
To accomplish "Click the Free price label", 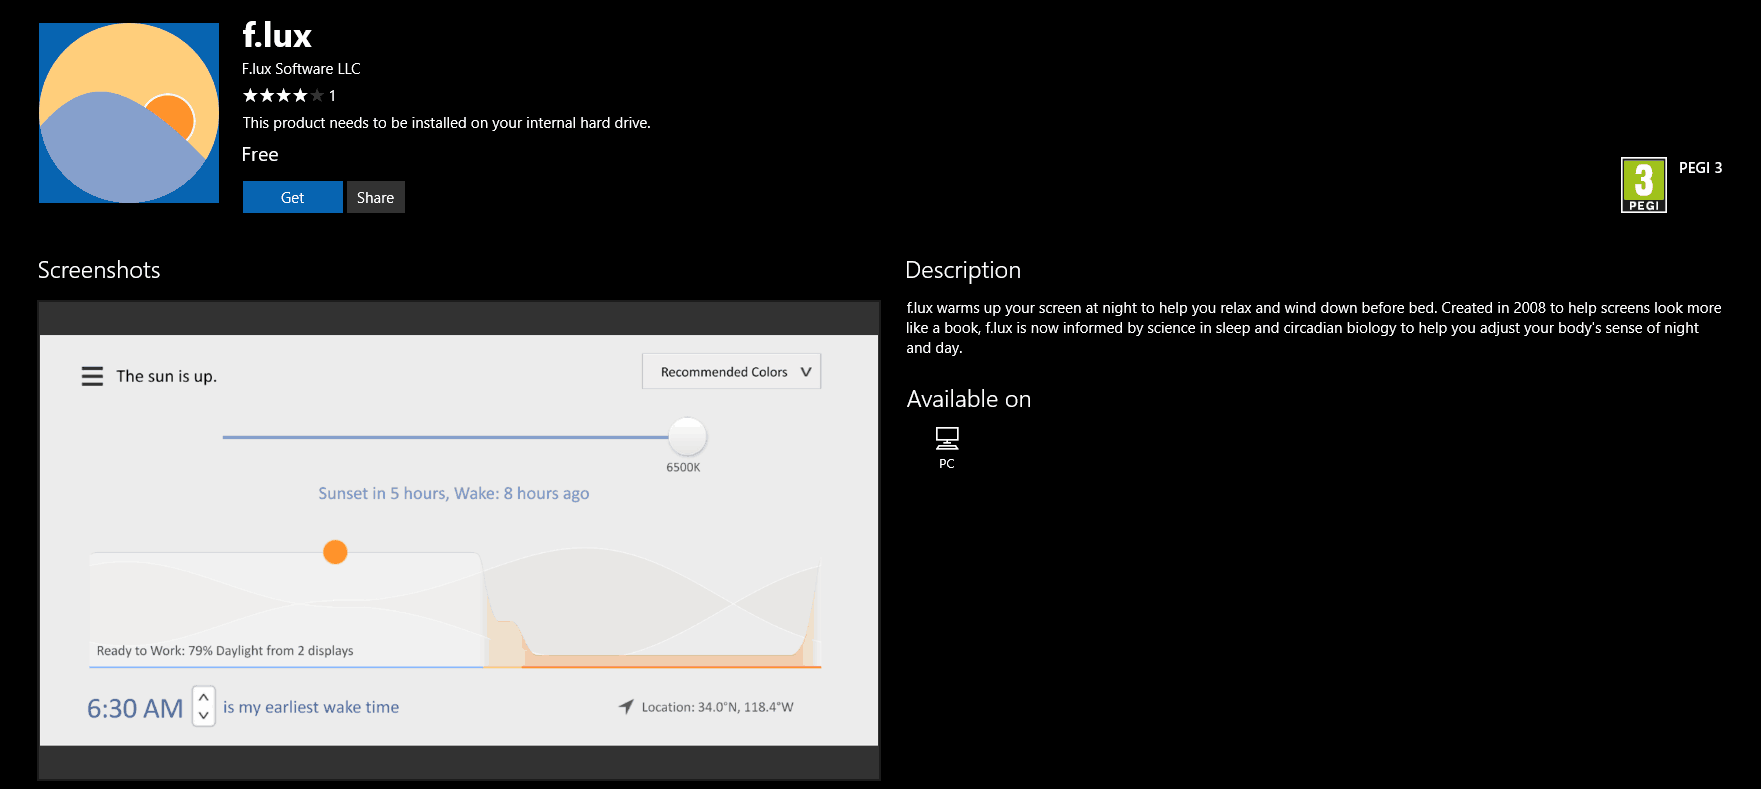I will 260,155.
